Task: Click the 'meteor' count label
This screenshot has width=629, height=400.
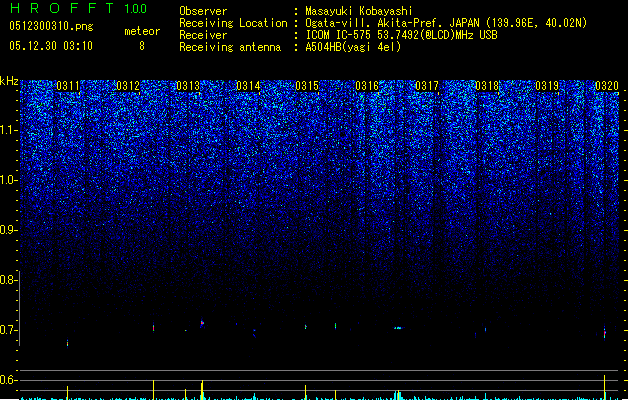Action: click(x=142, y=31)
